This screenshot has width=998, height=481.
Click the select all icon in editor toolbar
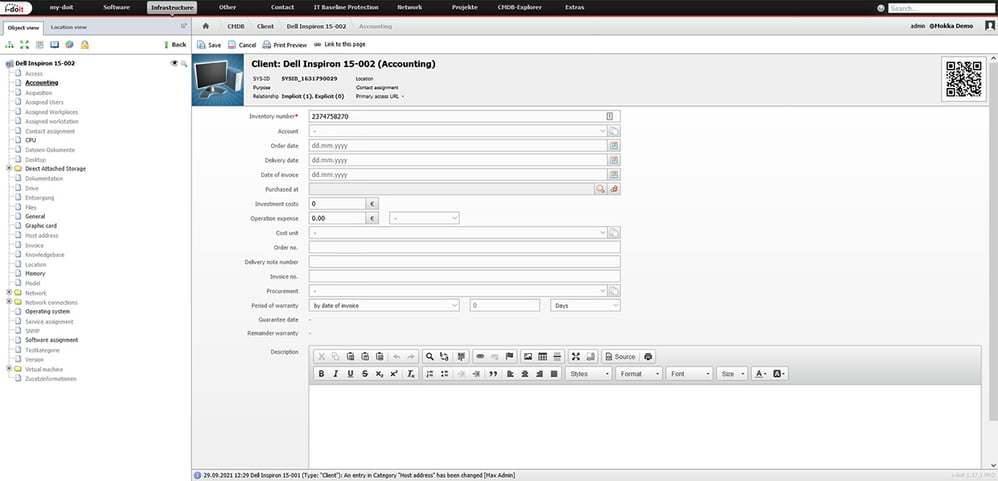coord(462,357)
